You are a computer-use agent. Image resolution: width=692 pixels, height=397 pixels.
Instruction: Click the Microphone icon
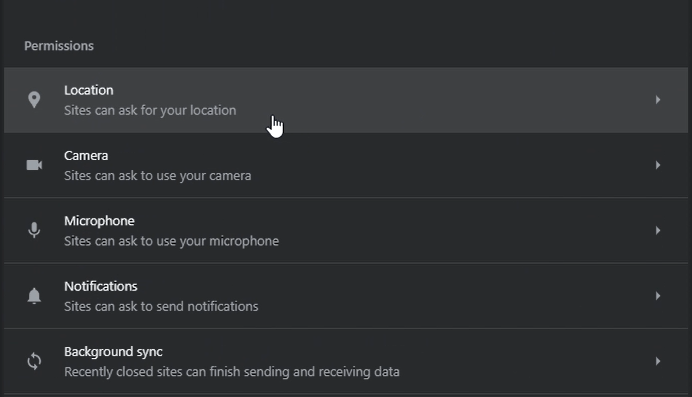tap(34, 230)
